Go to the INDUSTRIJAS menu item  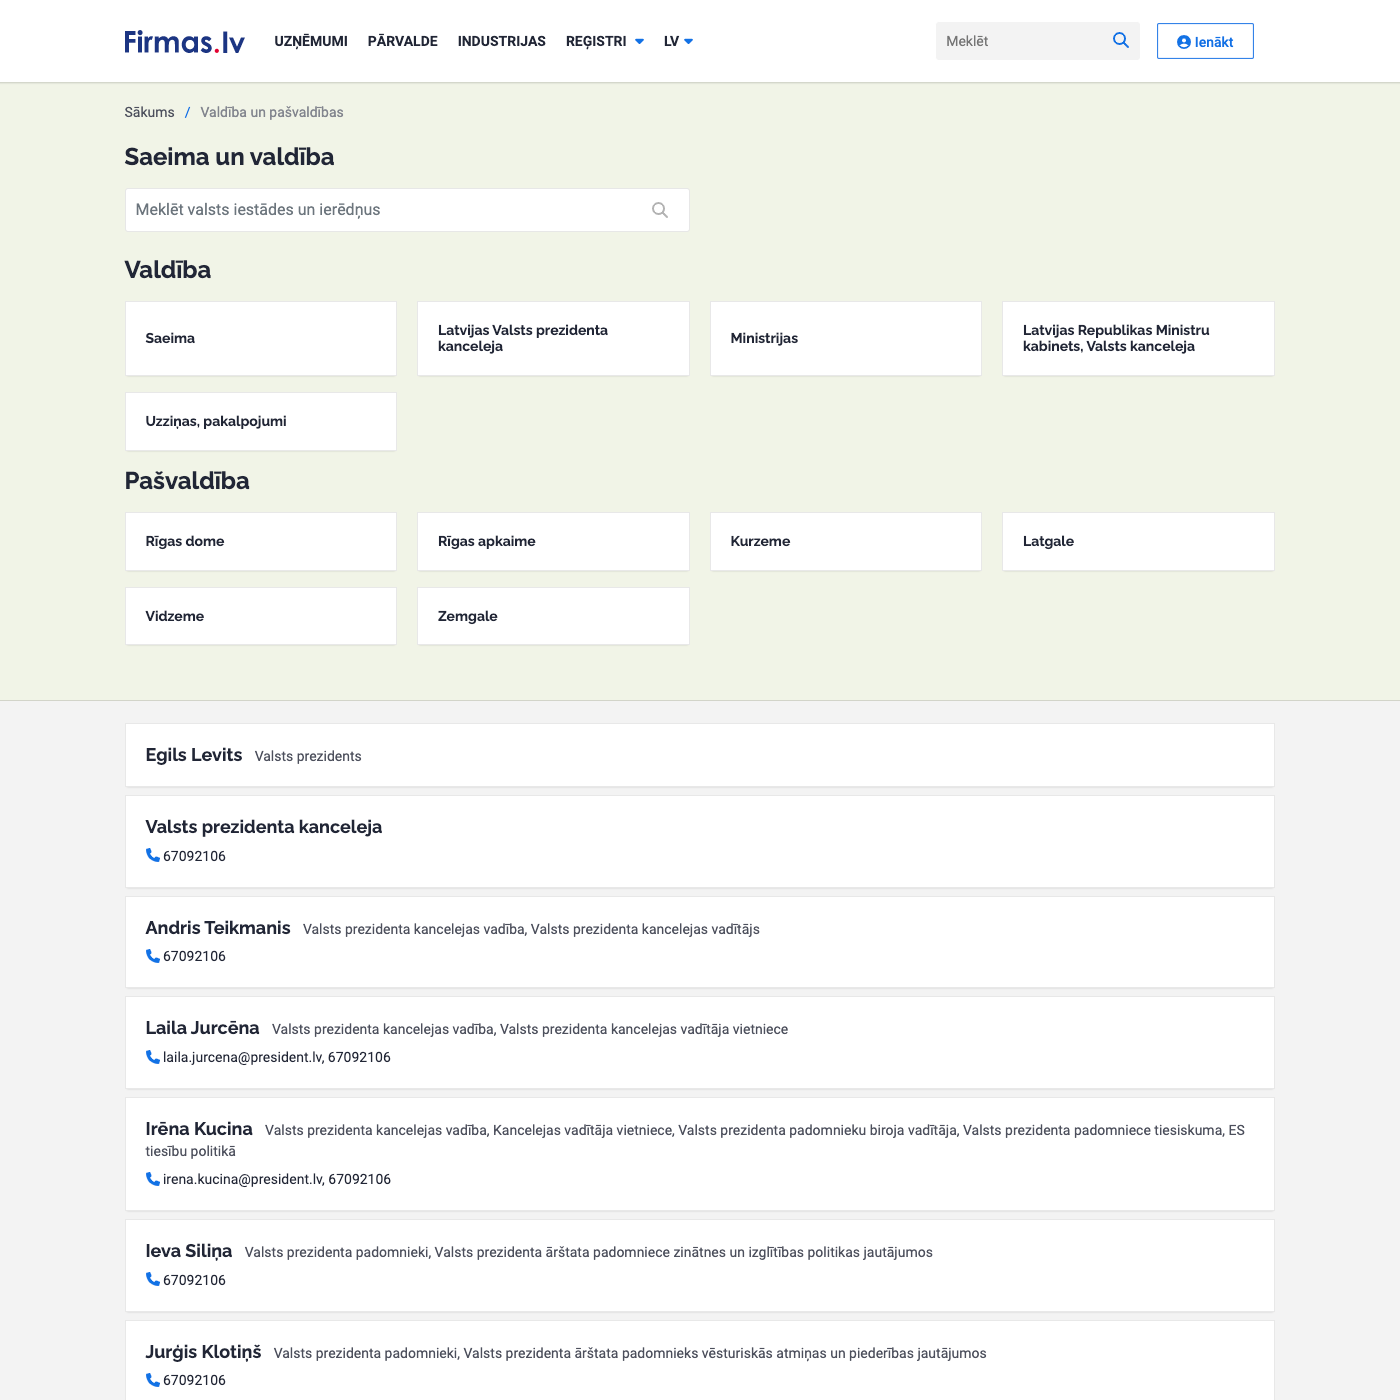point(501,42)
